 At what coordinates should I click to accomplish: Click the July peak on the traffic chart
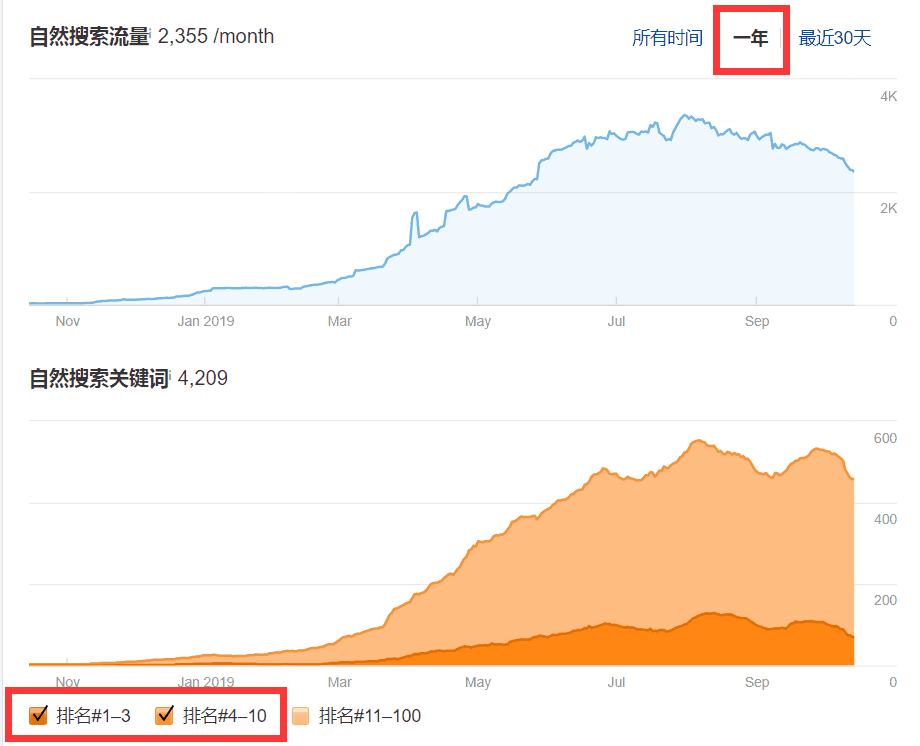686,115
